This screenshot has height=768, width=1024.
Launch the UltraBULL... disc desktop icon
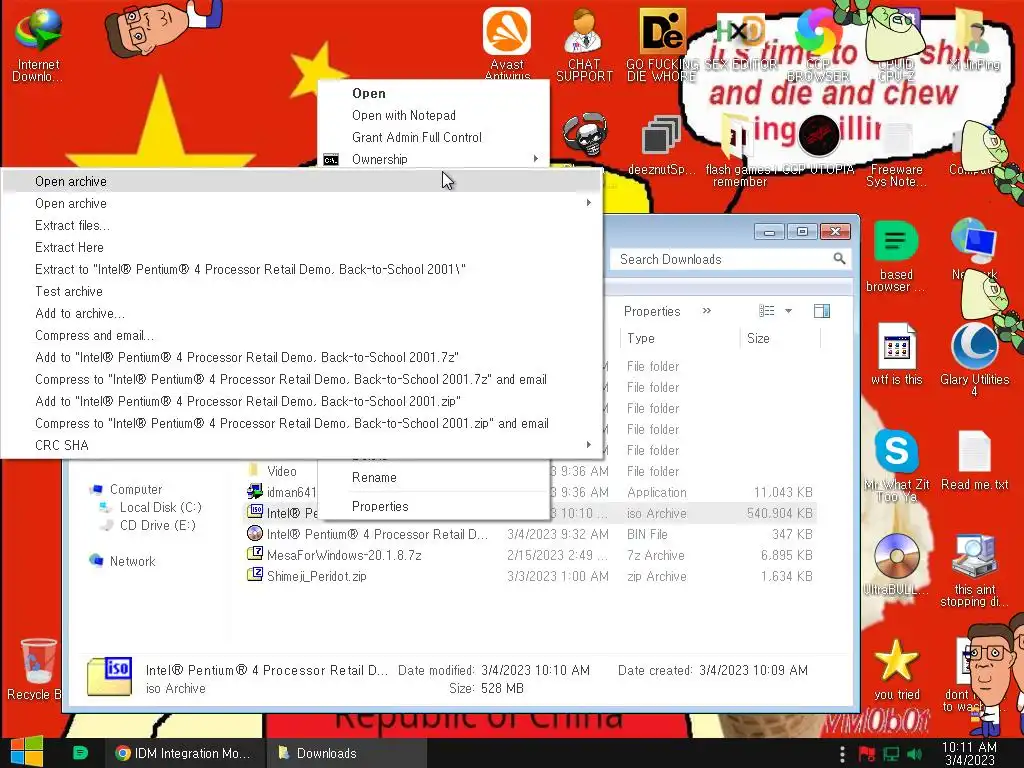point(896,564)
